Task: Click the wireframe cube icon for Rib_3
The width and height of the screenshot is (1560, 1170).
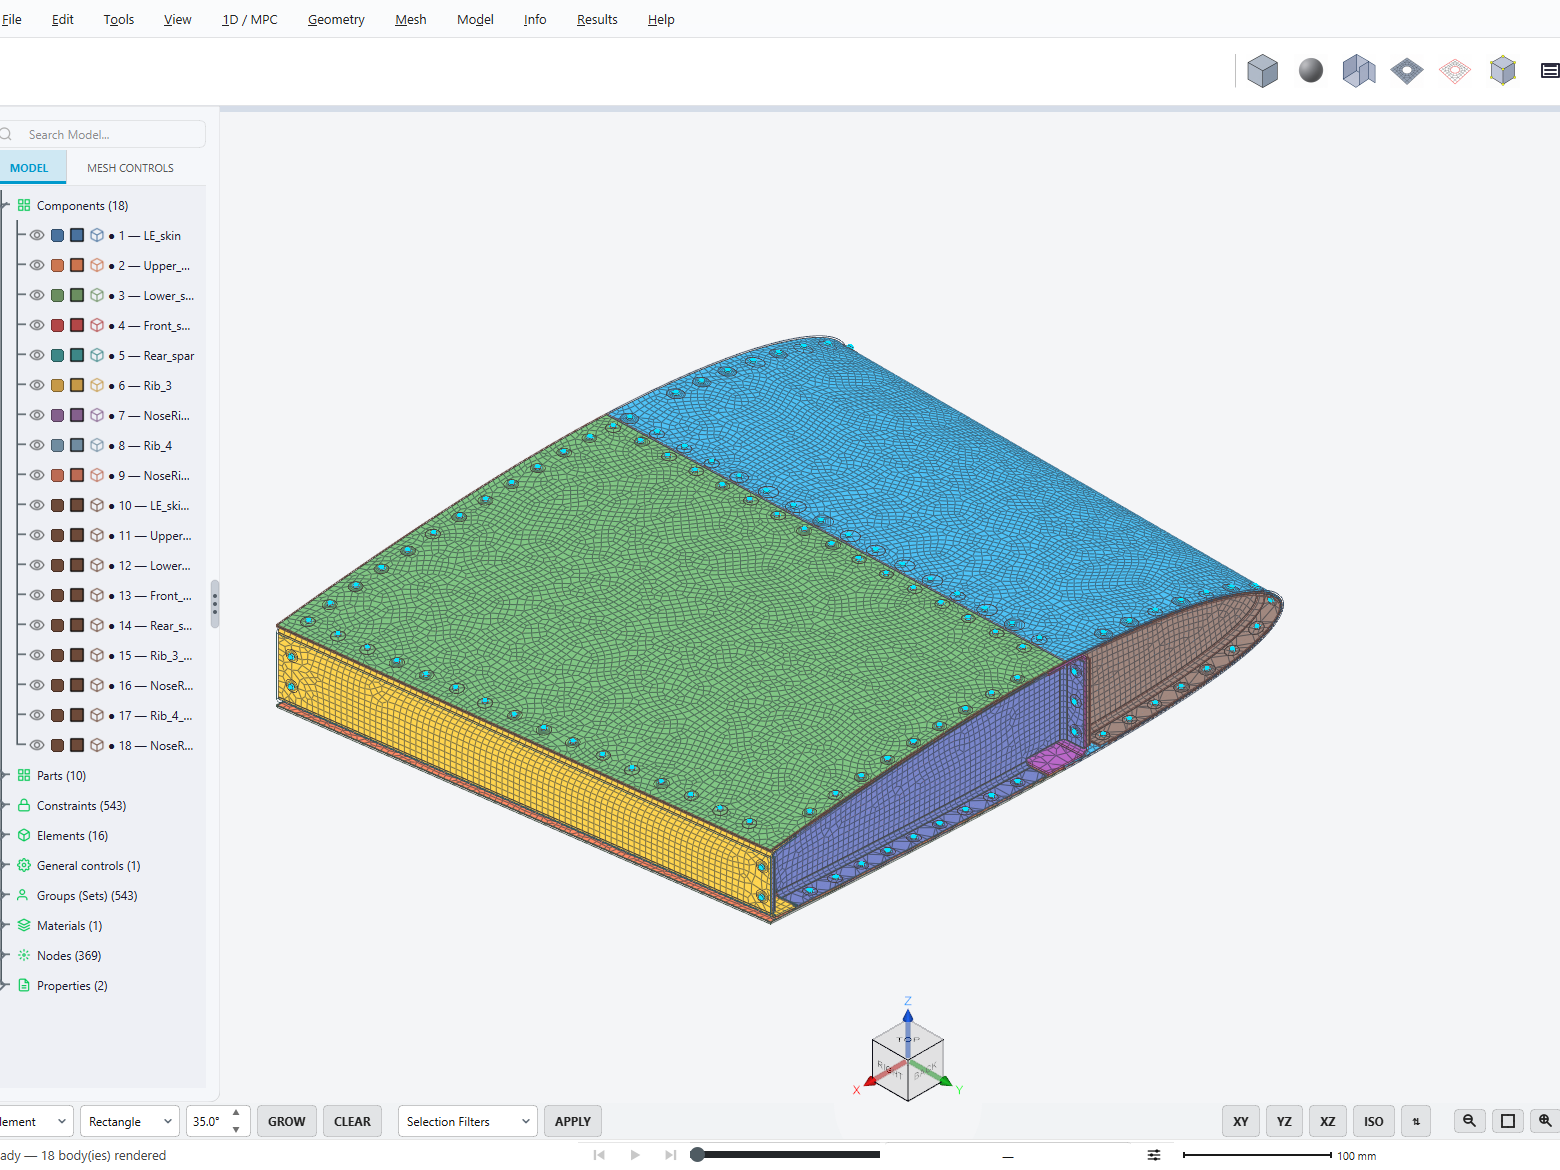Action: pyautogui.click(x=97, y=386)
